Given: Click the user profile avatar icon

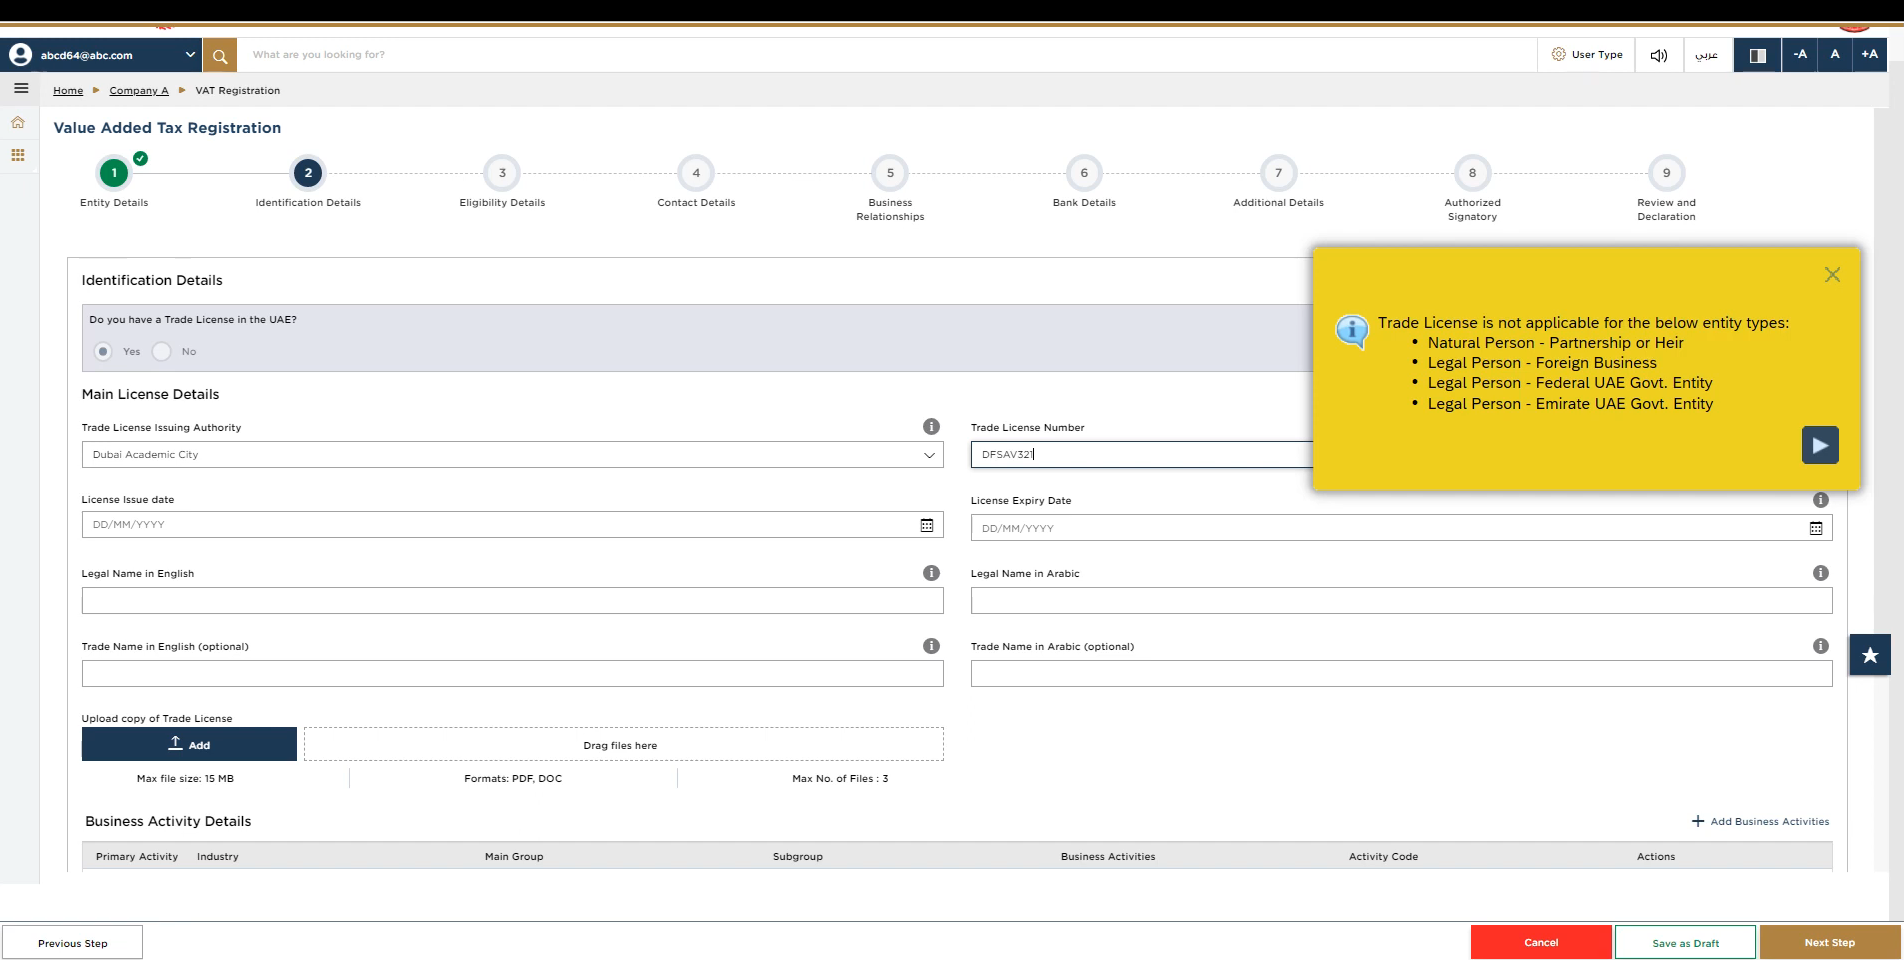Looking at the screenshot, I should [20, 55].
